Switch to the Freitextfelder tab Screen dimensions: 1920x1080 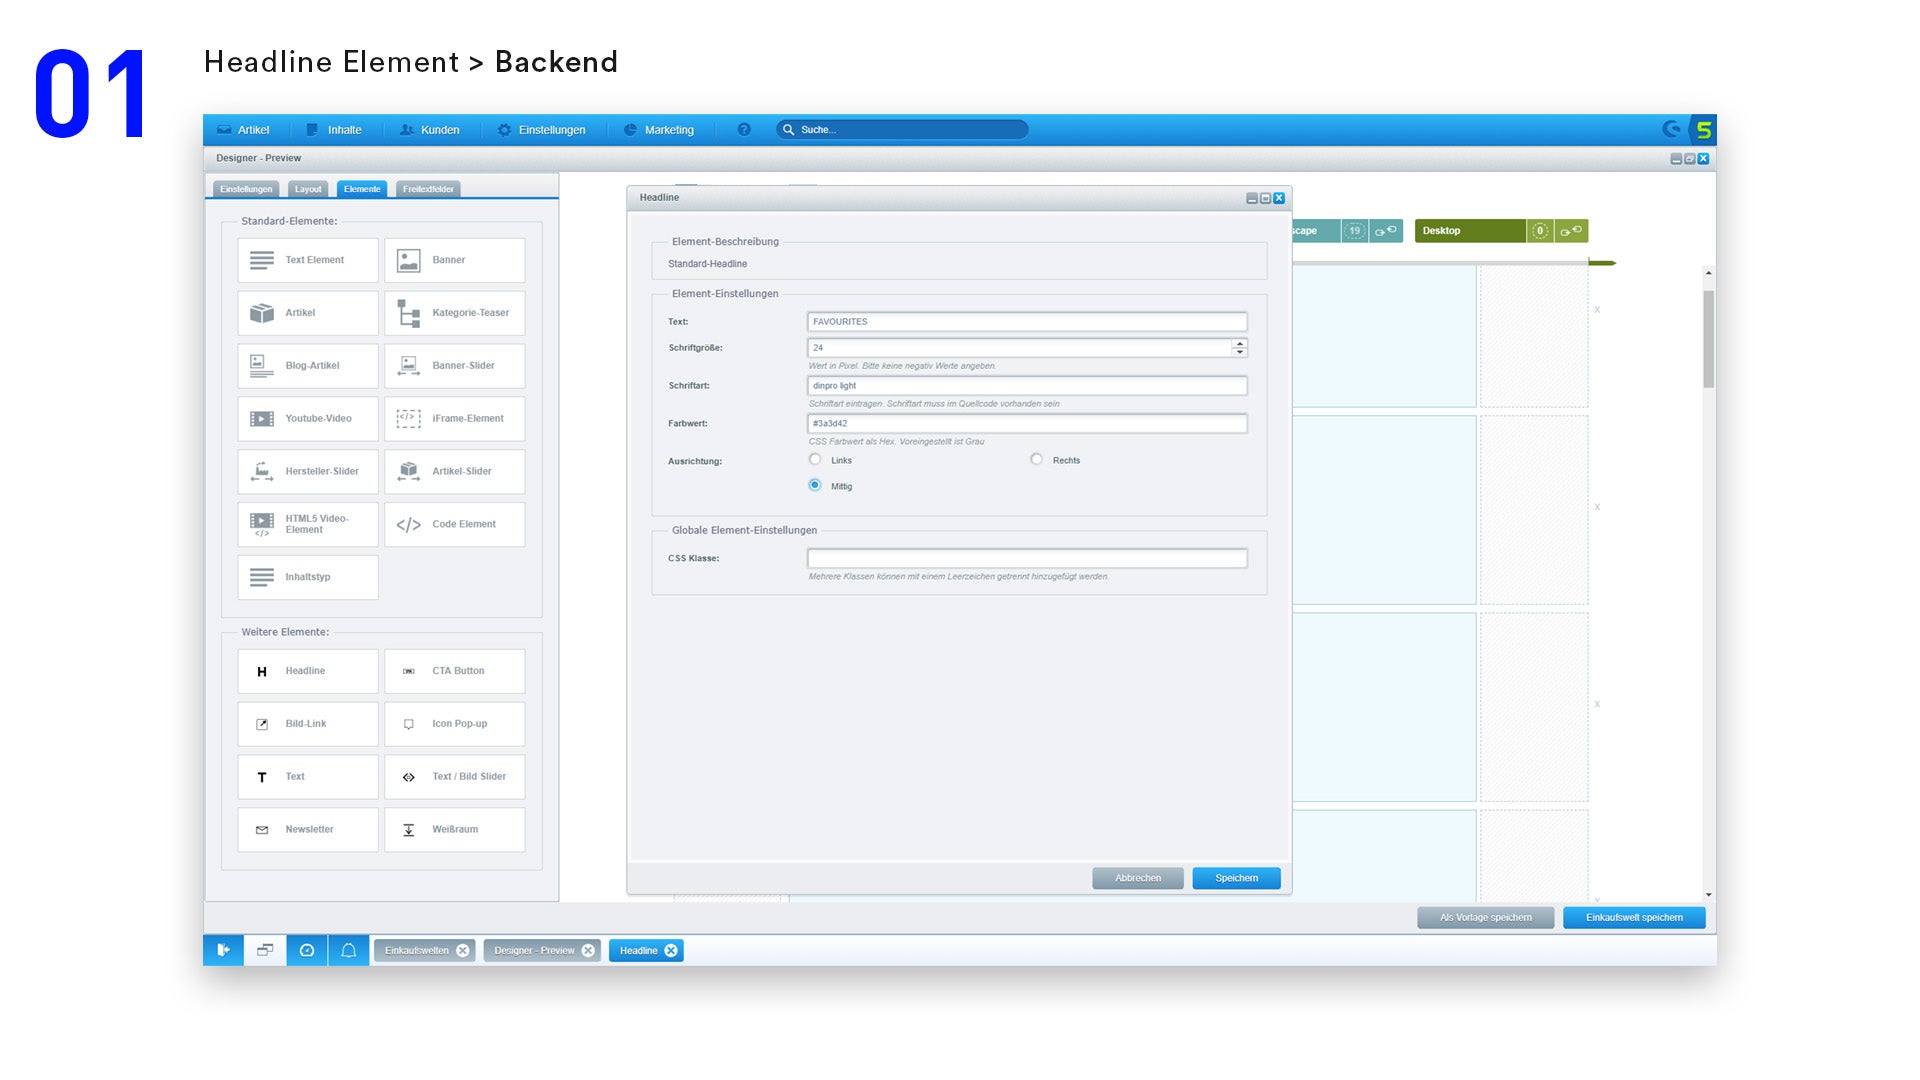[x=428, y=189]
